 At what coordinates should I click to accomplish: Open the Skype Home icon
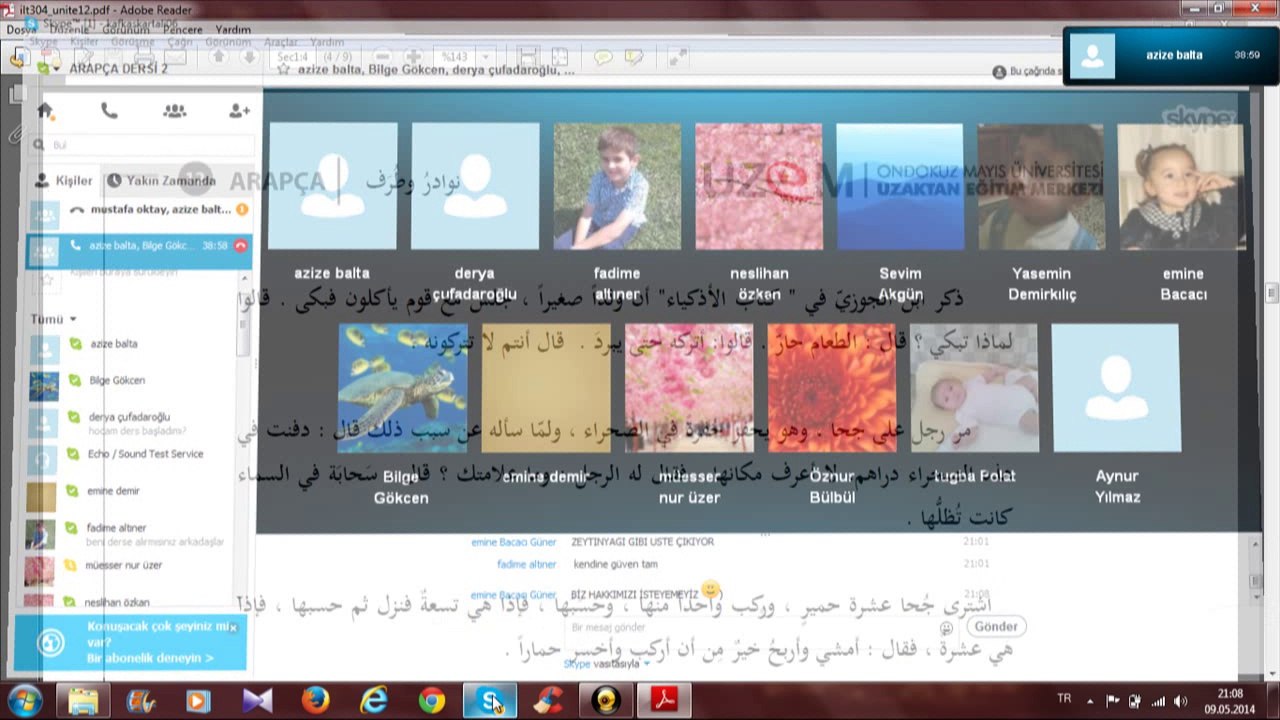pos(45,111)
